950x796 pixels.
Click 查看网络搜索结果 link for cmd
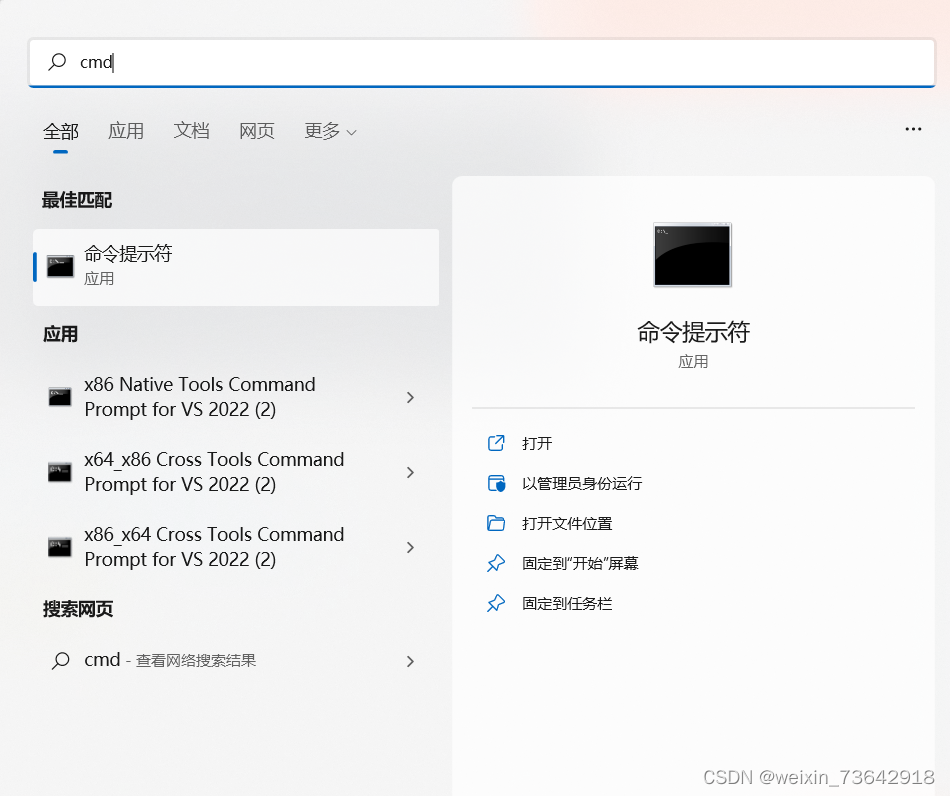pos(197,660)
